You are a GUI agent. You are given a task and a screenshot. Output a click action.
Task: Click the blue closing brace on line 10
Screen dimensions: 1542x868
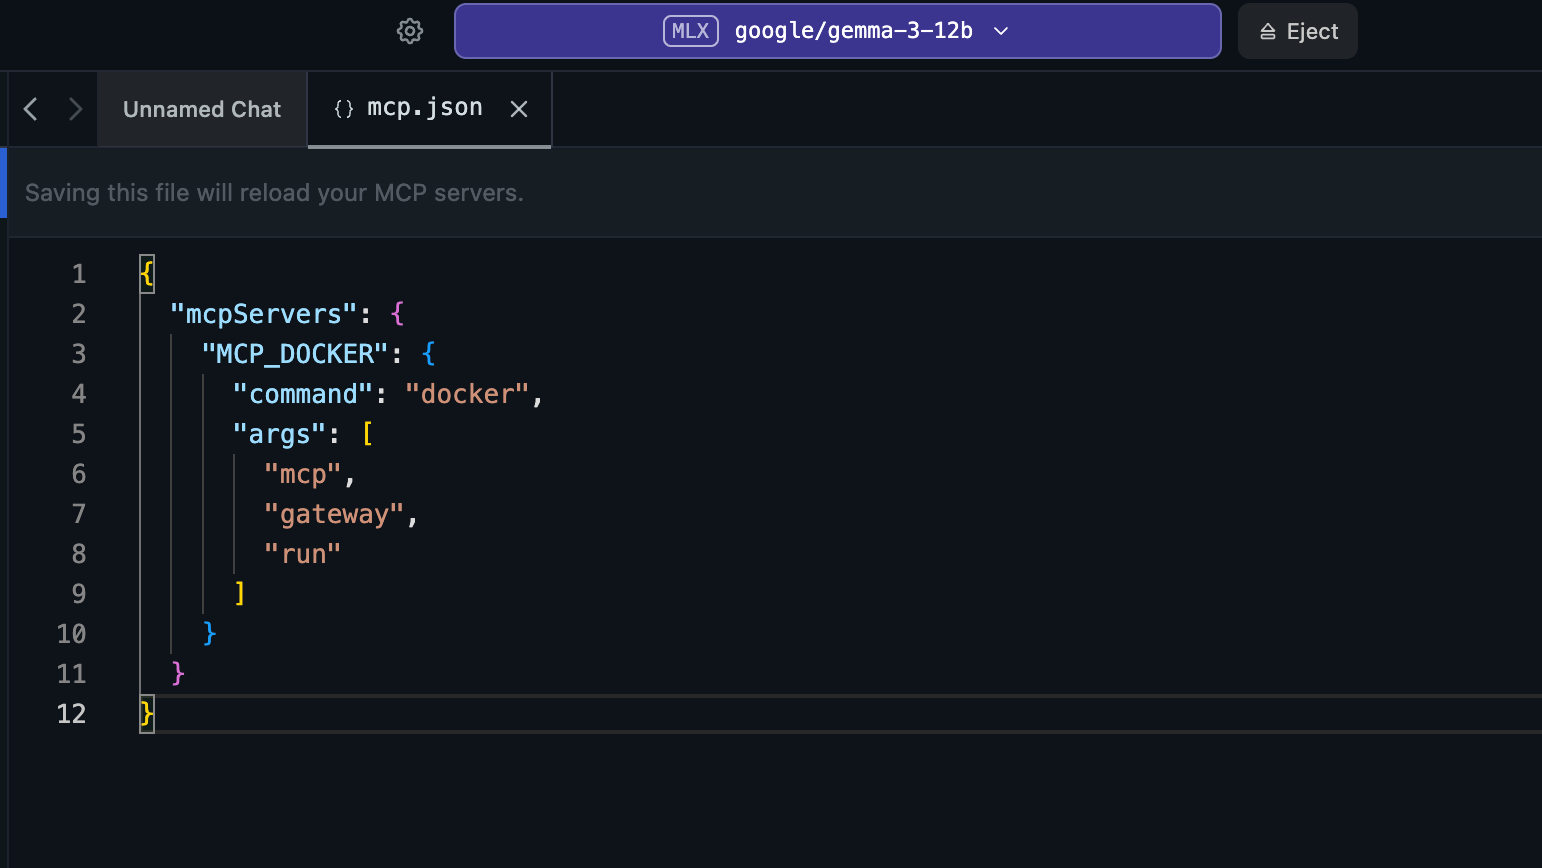coord(209,634)
